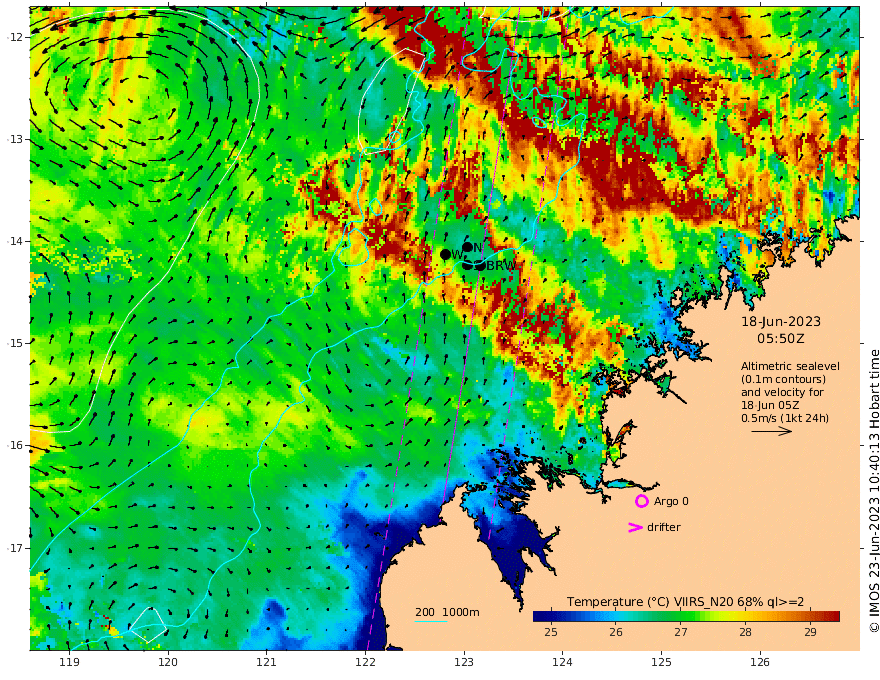The width and height of the screenshot is (880, 680).
Task: Click the temperature color bar
Action: point(686,616)
